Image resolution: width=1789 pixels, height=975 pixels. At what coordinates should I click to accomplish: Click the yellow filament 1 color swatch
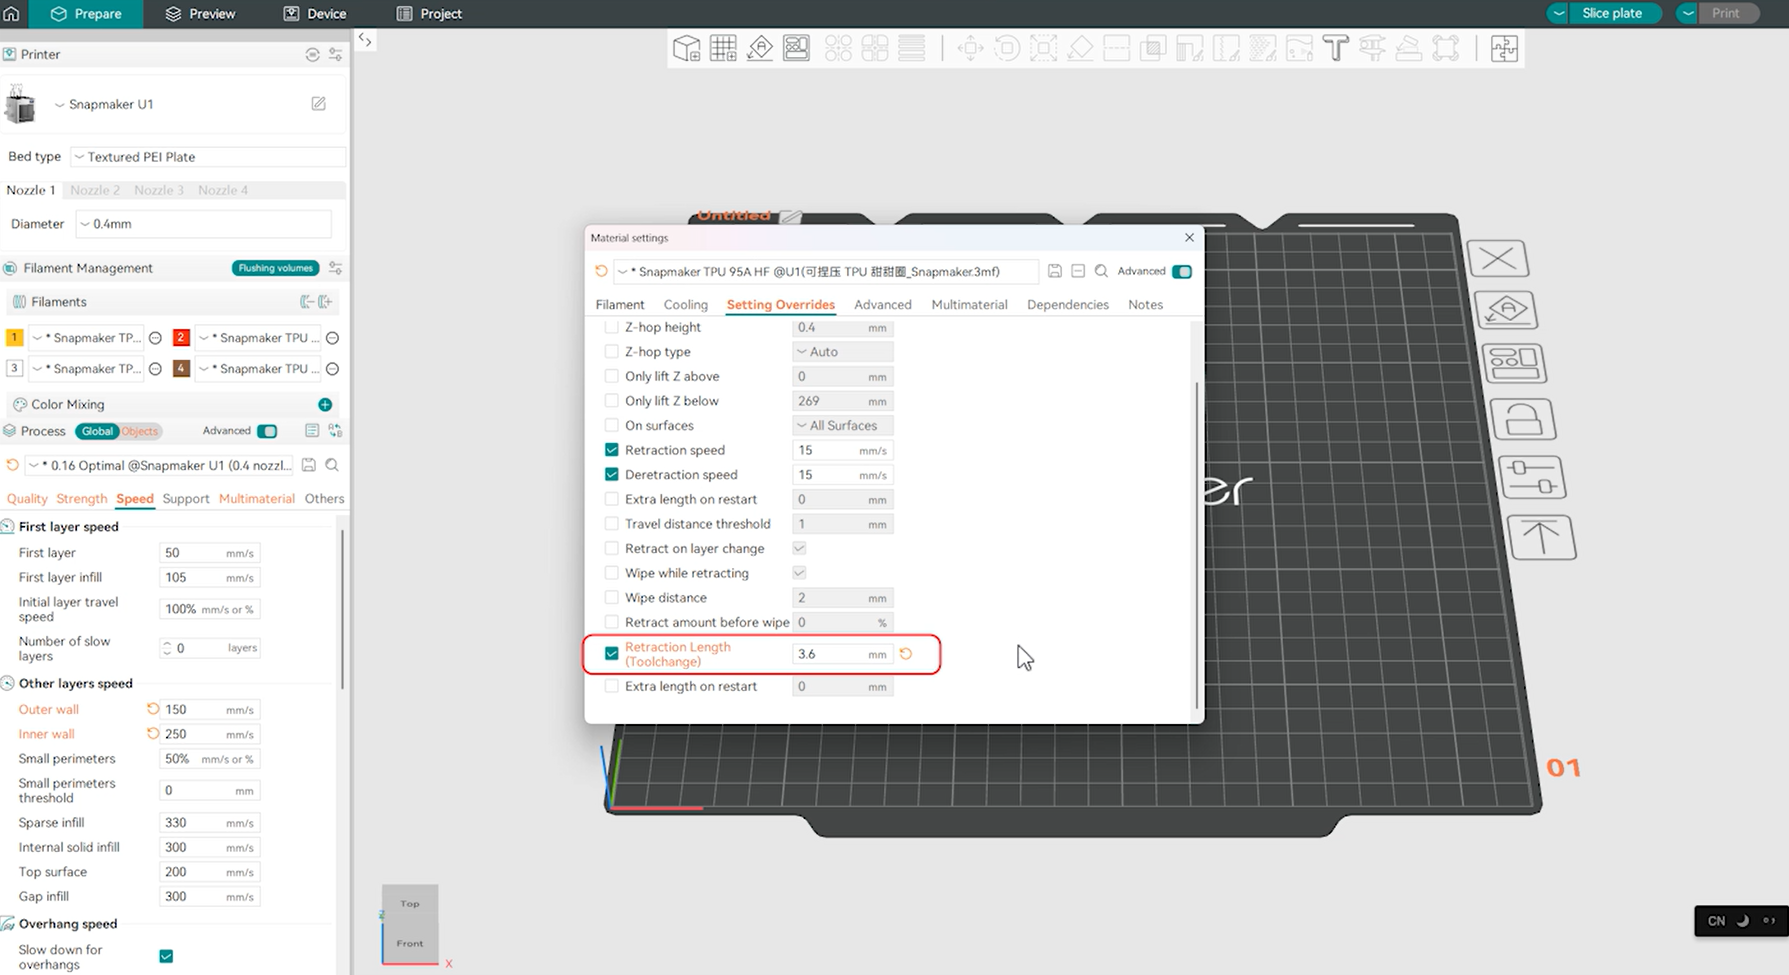14,338
